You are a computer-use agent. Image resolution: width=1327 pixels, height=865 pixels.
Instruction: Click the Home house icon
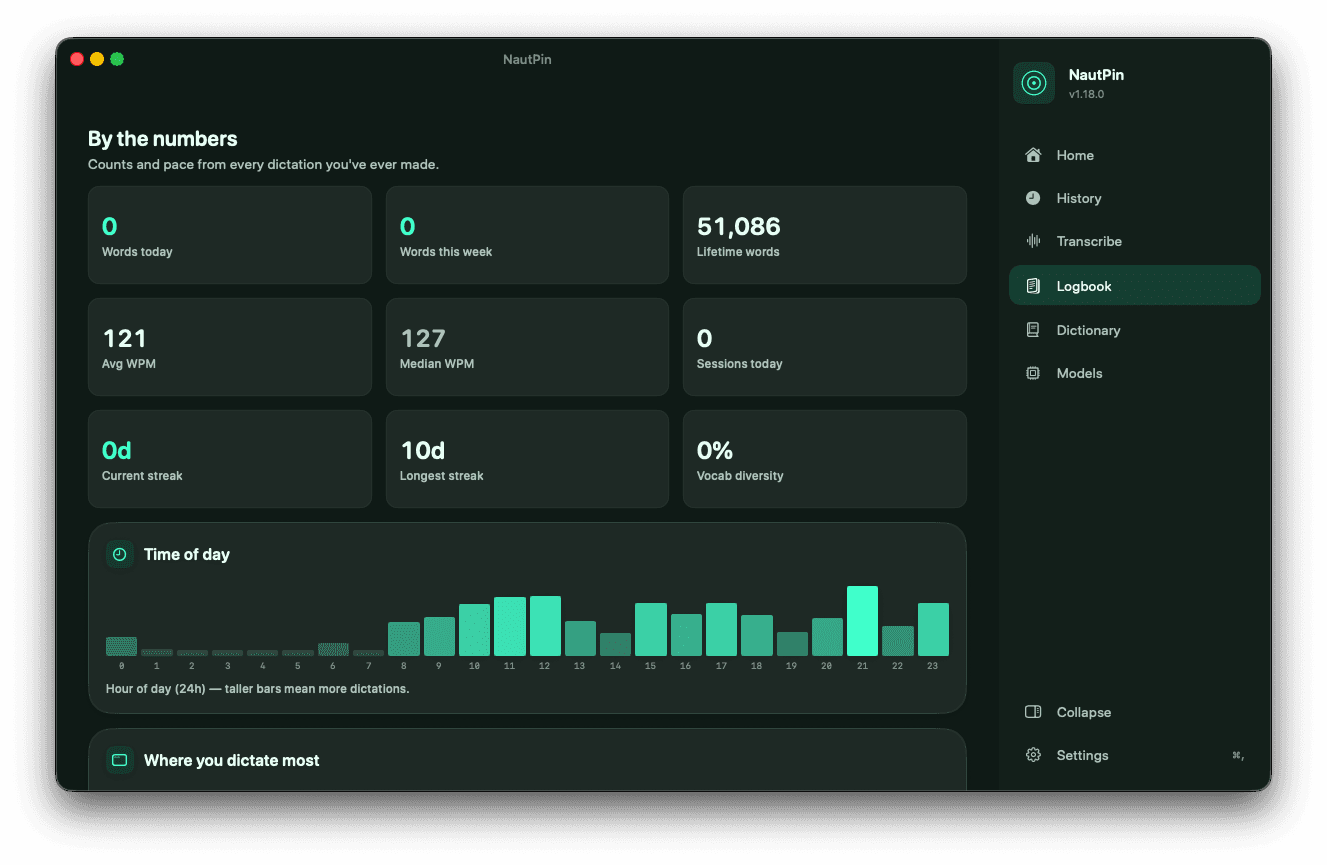(1033, 155)
